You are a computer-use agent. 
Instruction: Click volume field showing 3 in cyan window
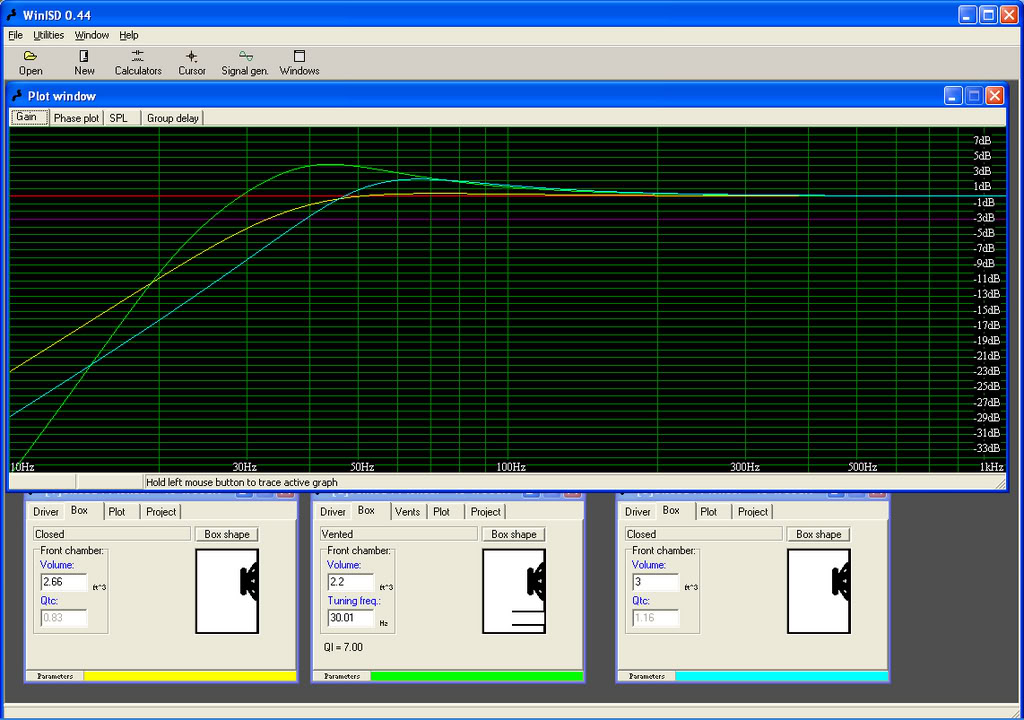pyautogui.click(x=655, y=582)
